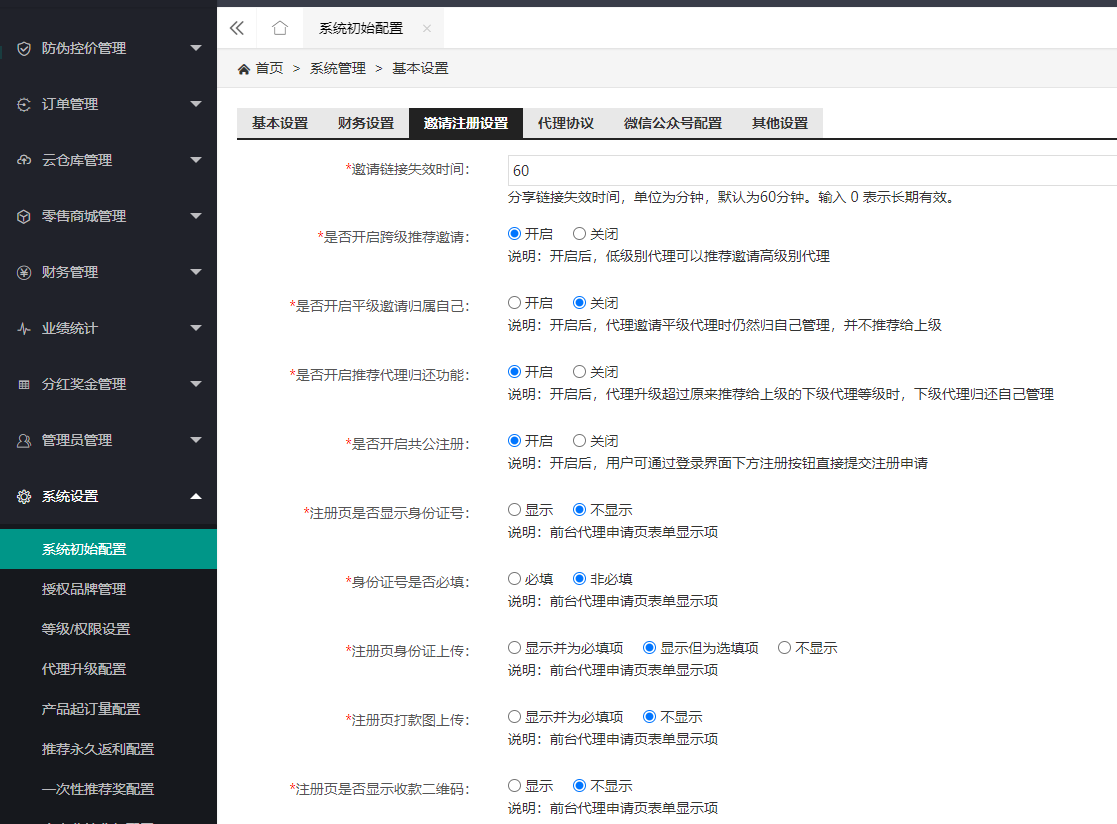Image resolution: width=1117 pixels, height=824 pixels.
Task: Set 跨级推荐邀请 to 开启
Action: (514, 234)
